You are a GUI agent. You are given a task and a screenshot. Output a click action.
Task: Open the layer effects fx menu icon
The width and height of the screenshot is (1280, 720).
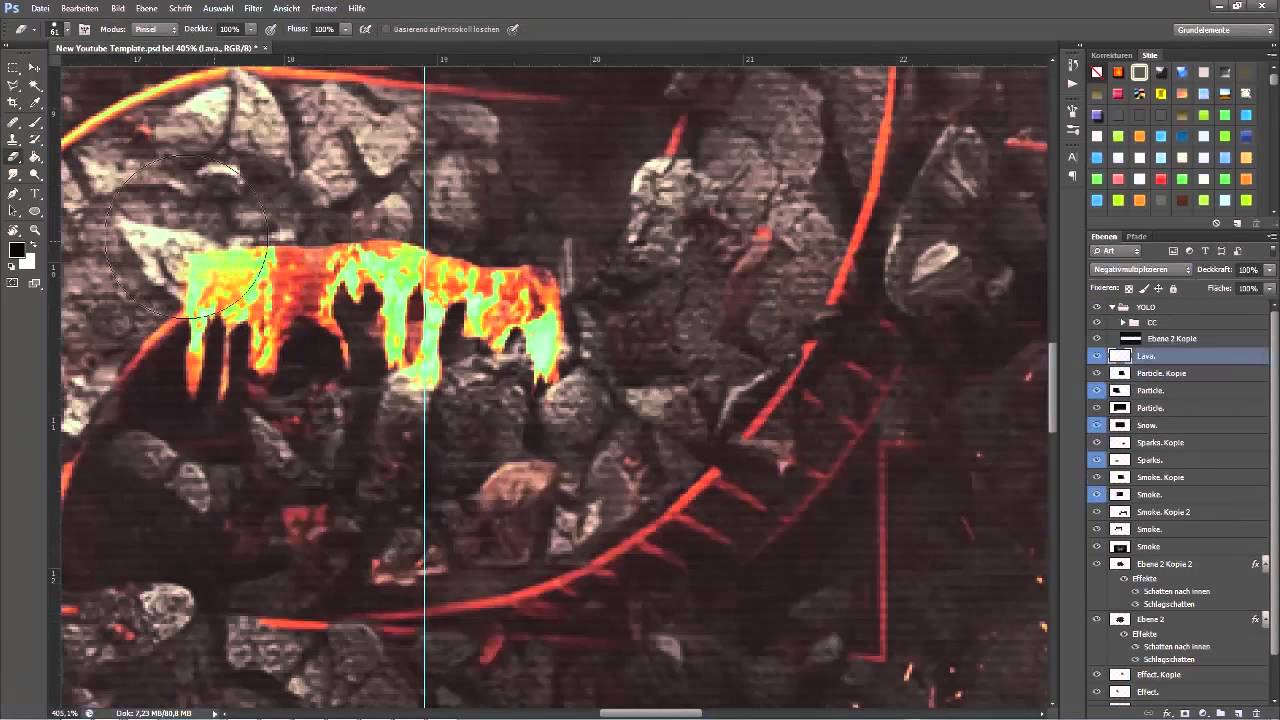point(1167,713)
